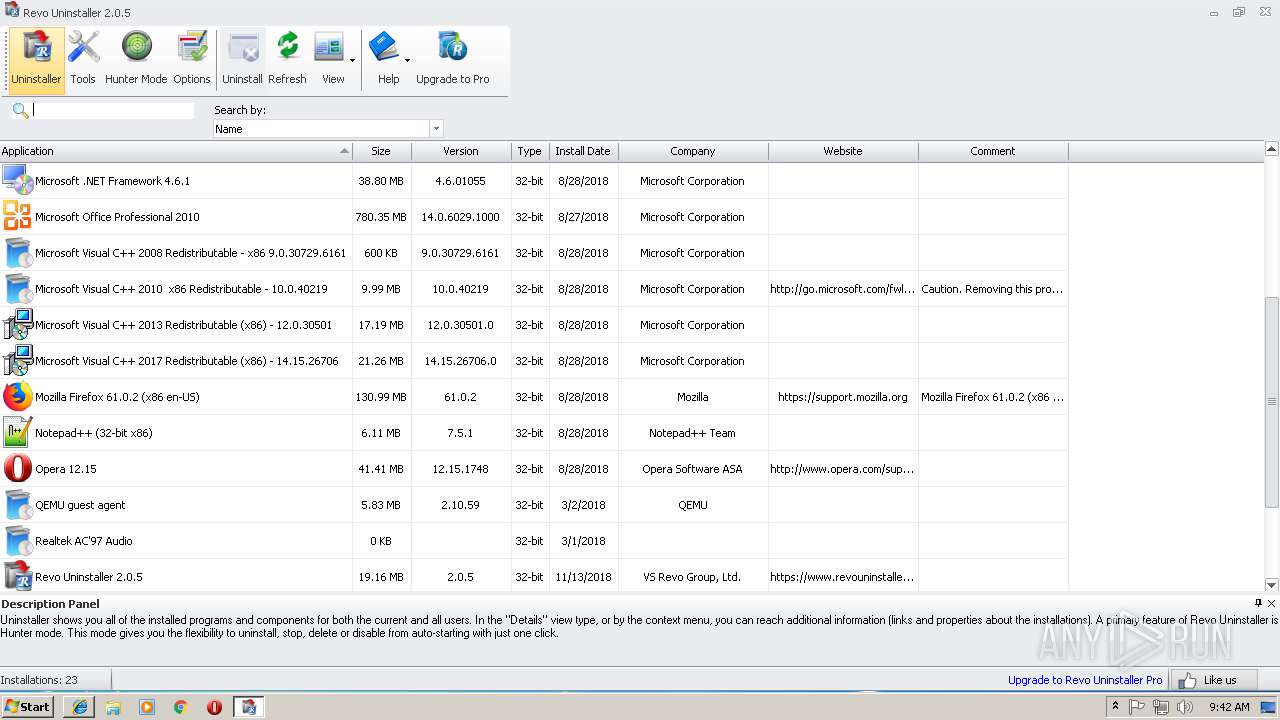Select the Opera 12.15 icon
Viewport: 1280px width, 720px height.
(x=17, y=469)
